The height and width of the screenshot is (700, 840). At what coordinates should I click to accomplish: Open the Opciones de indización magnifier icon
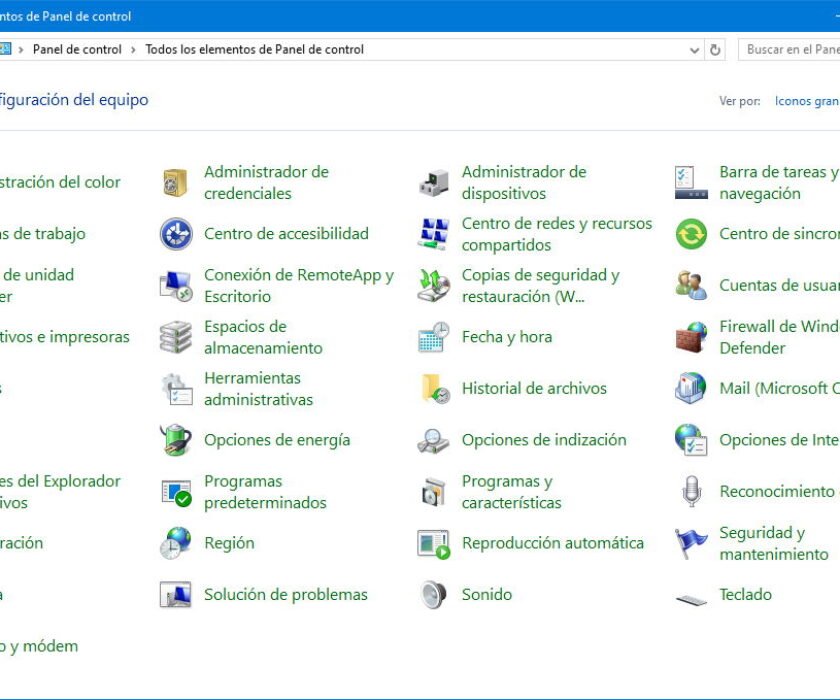433,440
